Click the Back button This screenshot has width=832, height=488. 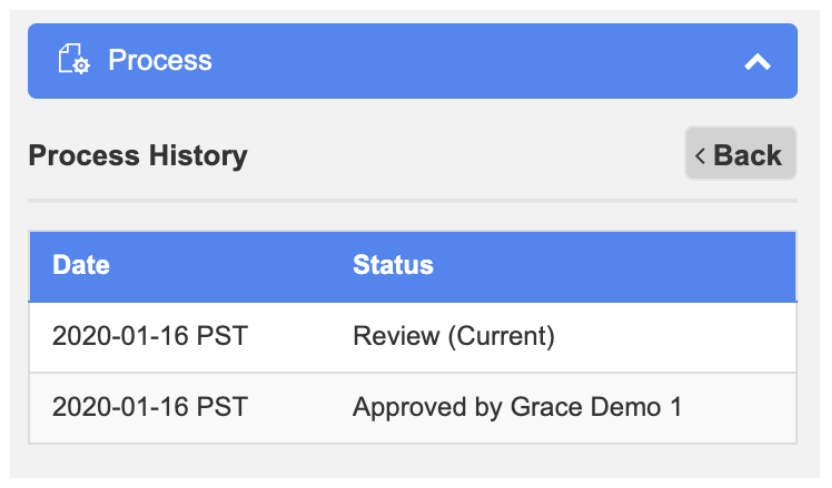pyautogui.click(x=740, y=155)
